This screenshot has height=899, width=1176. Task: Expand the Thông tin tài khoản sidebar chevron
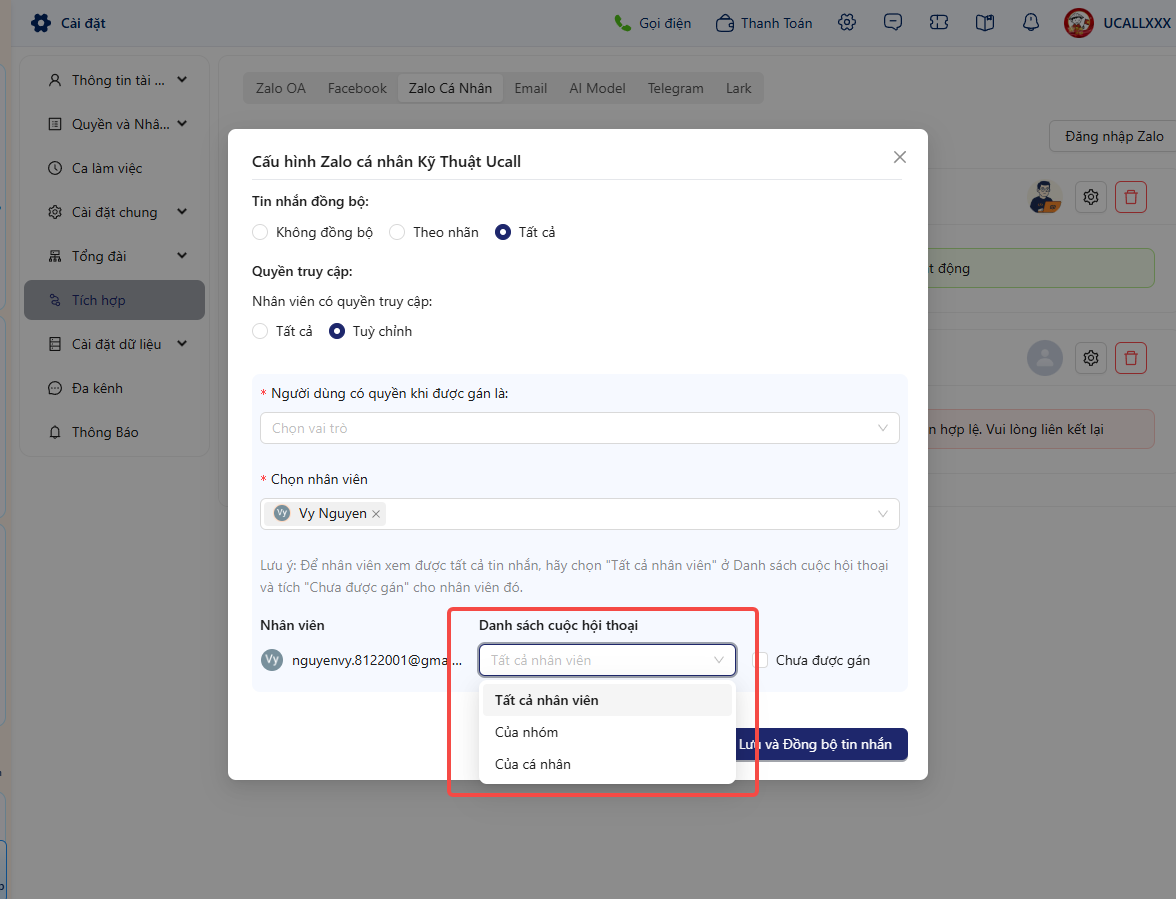coord(182,80)
